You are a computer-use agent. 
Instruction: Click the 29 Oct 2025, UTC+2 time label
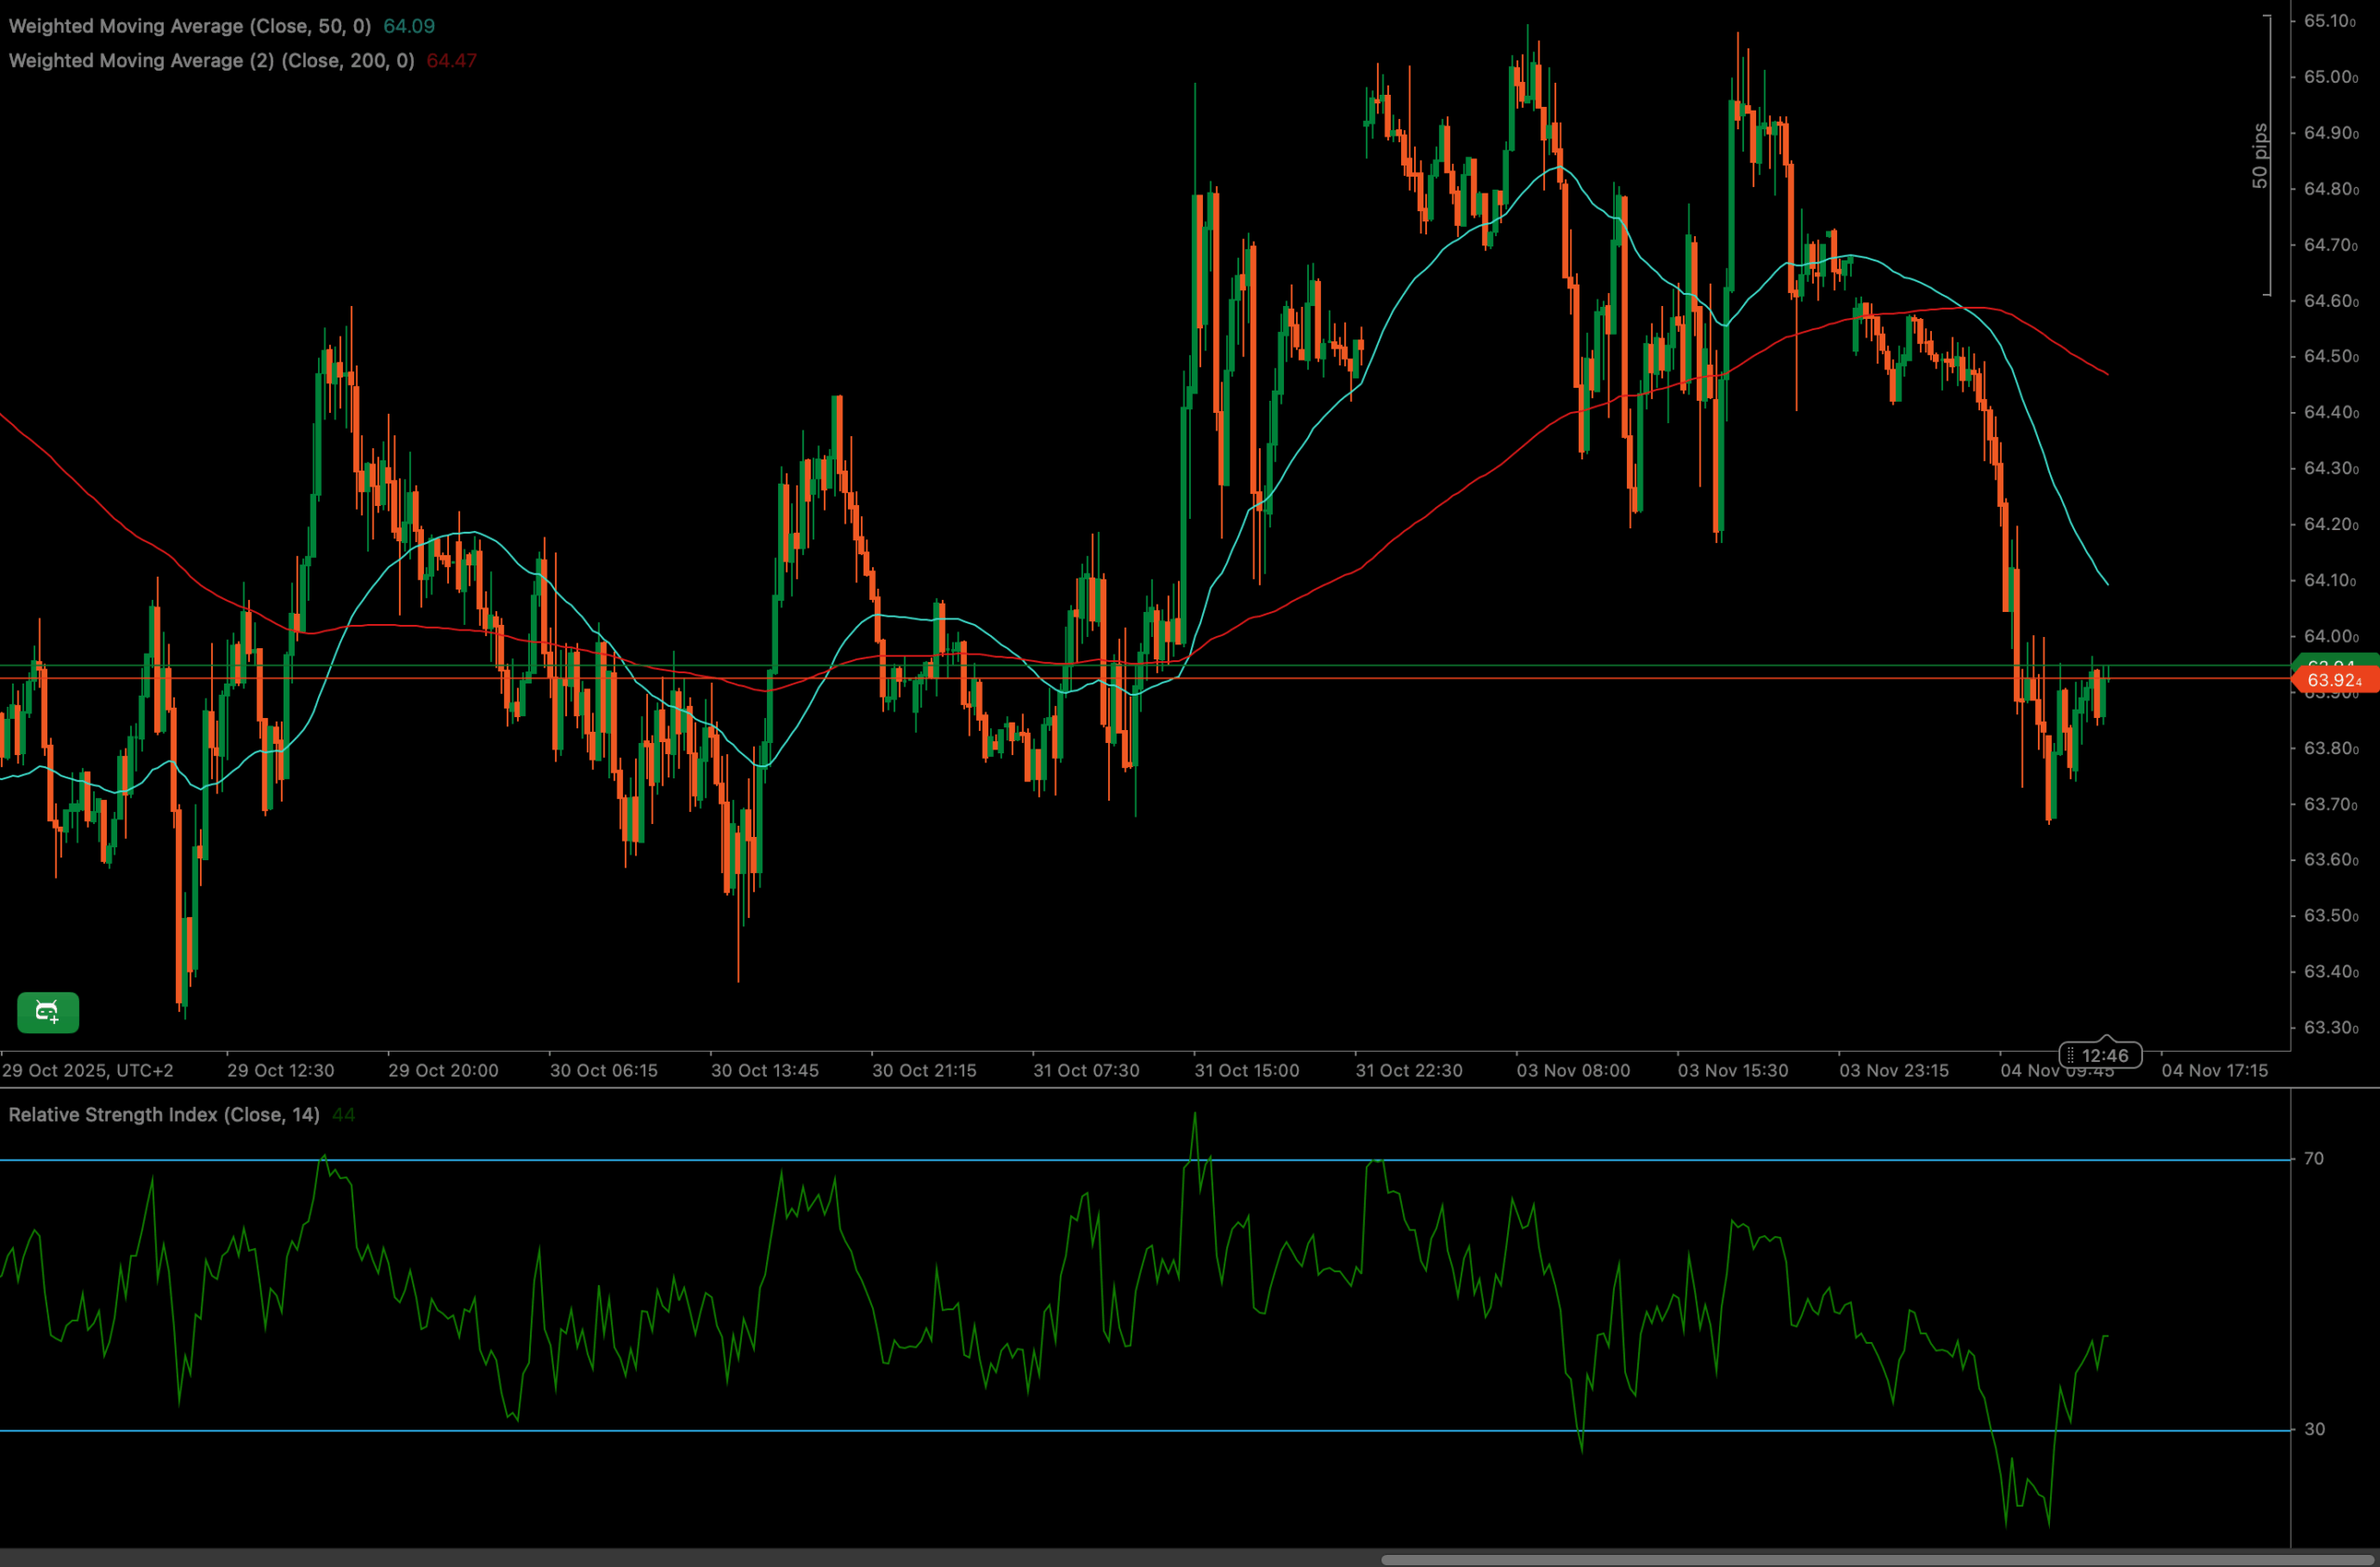88,1071
